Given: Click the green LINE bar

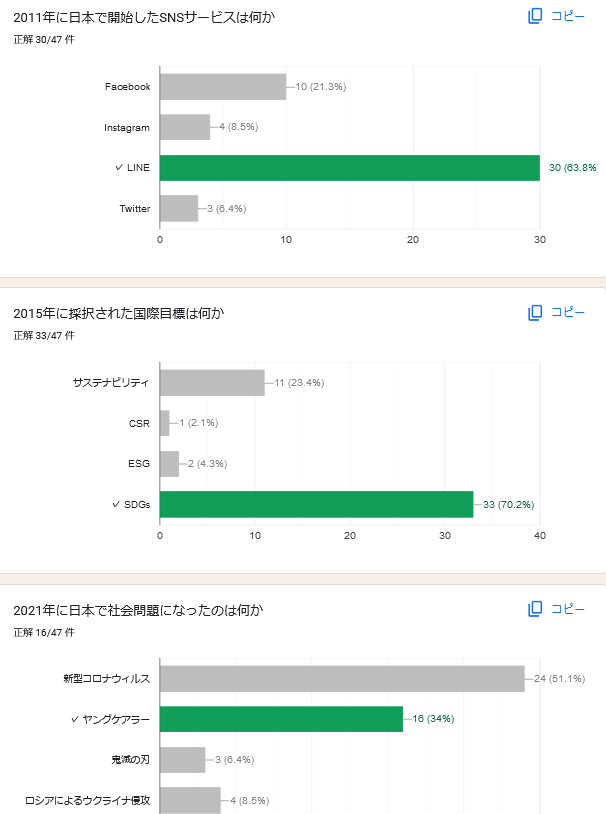Looking at the screenshot, I should (x=349, y=168).
